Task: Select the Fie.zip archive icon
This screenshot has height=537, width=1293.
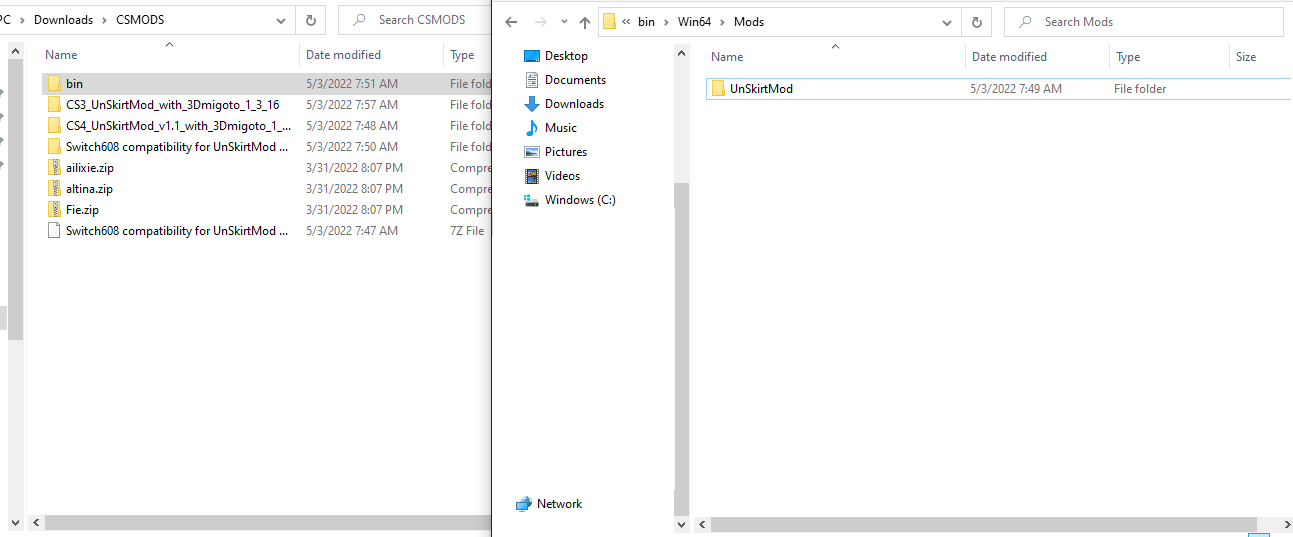Action: pyautogui.click(x=54, y=210)
